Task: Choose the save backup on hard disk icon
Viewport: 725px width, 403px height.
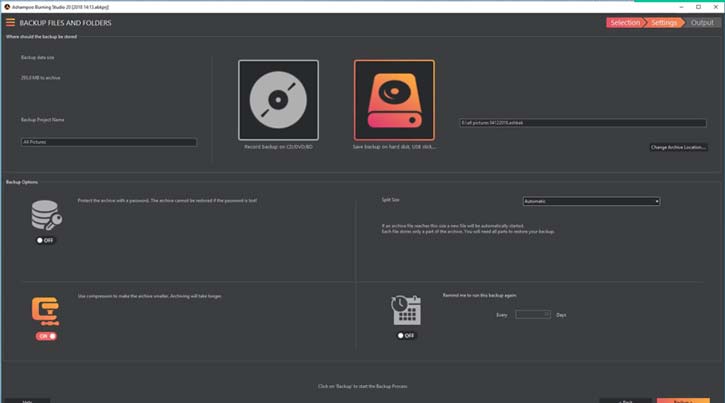Action: click(x=394, y=100)
